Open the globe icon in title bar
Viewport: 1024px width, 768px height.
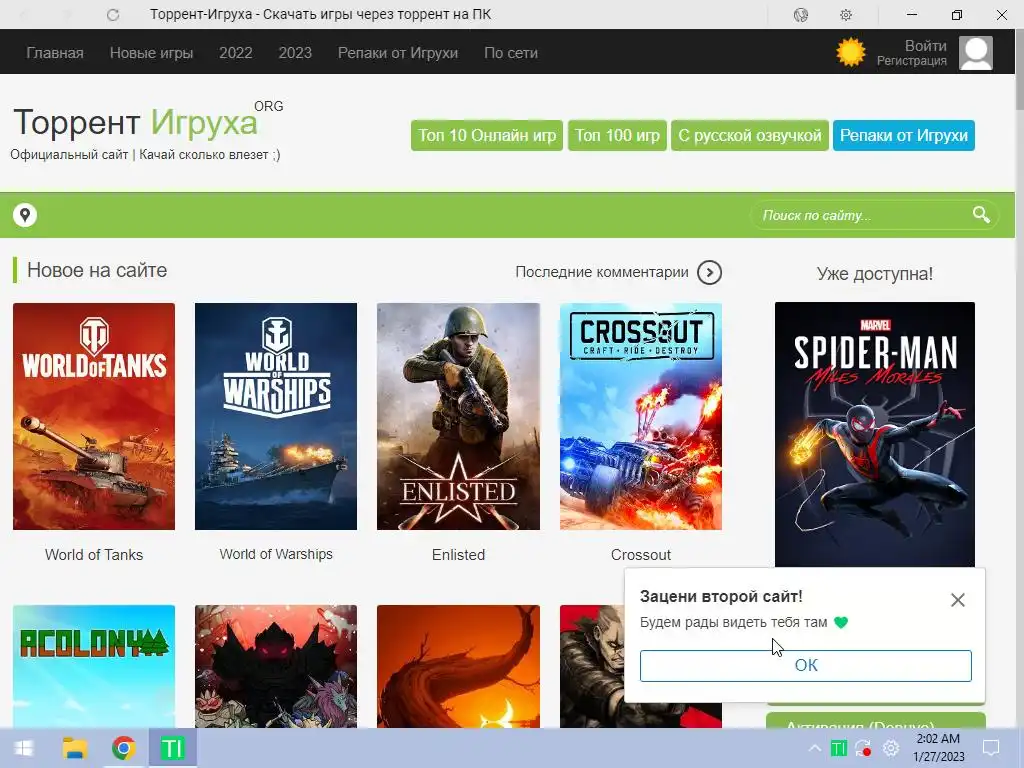point(801,14)
